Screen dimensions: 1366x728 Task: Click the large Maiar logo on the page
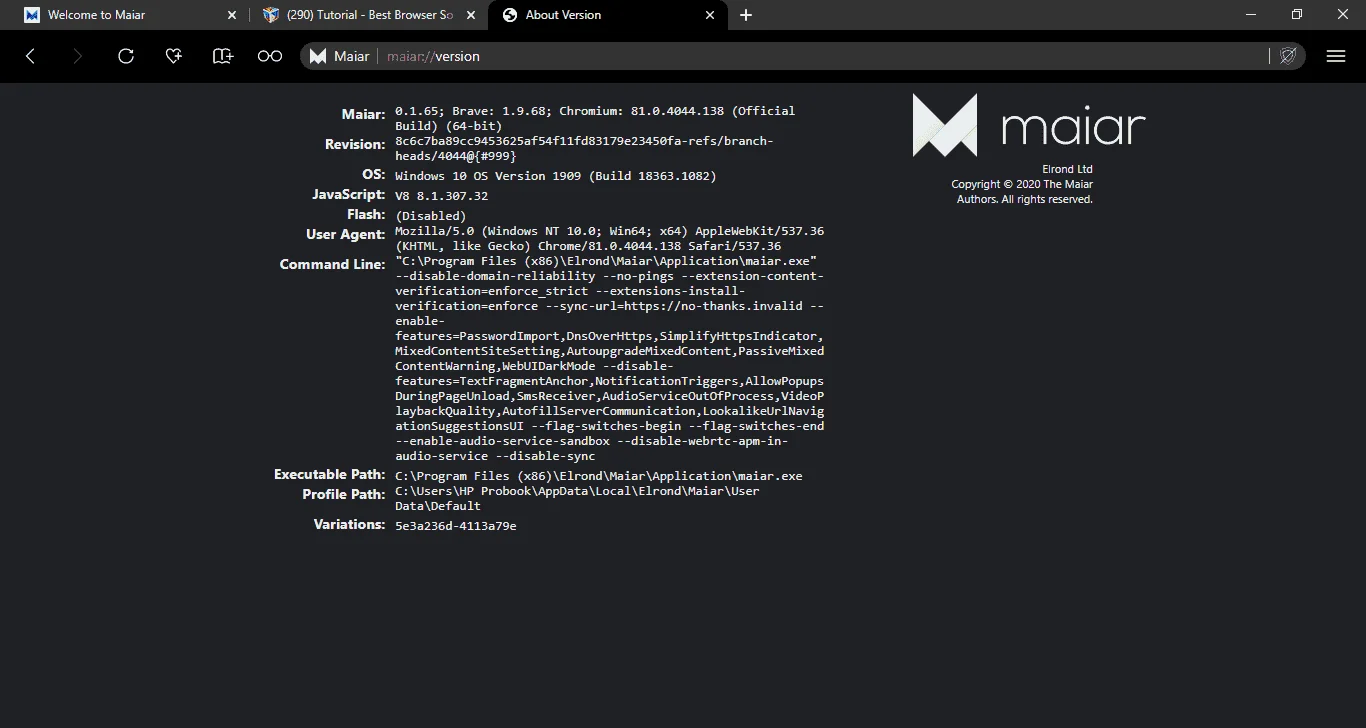pos(1029,126)
